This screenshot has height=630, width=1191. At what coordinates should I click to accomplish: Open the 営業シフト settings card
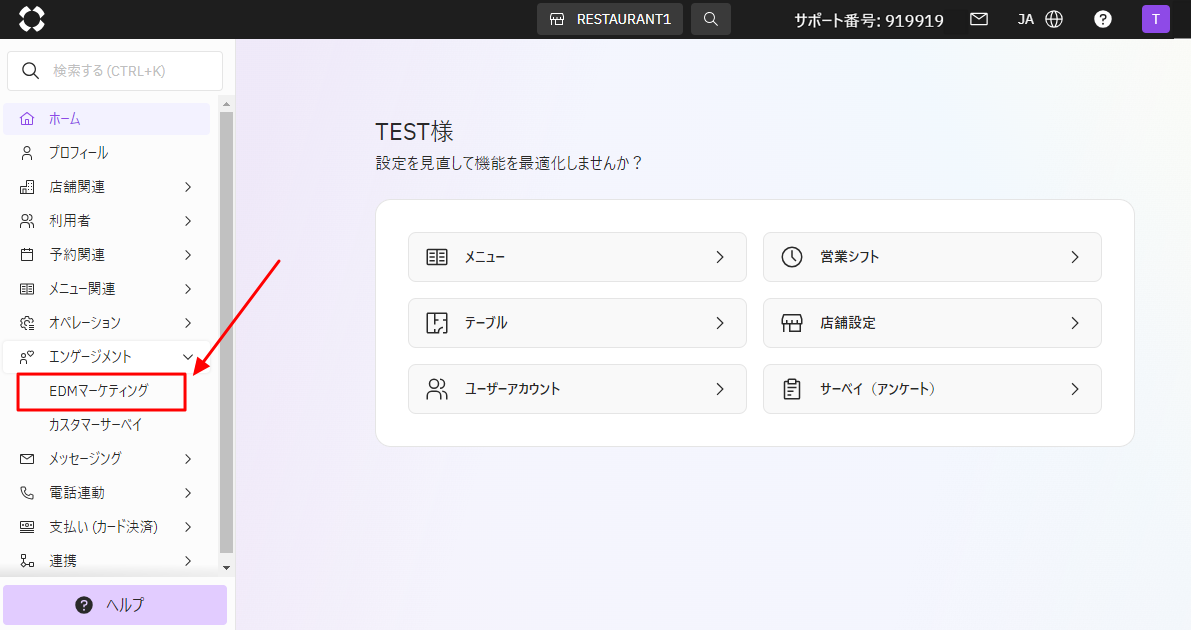pos(931,257)
